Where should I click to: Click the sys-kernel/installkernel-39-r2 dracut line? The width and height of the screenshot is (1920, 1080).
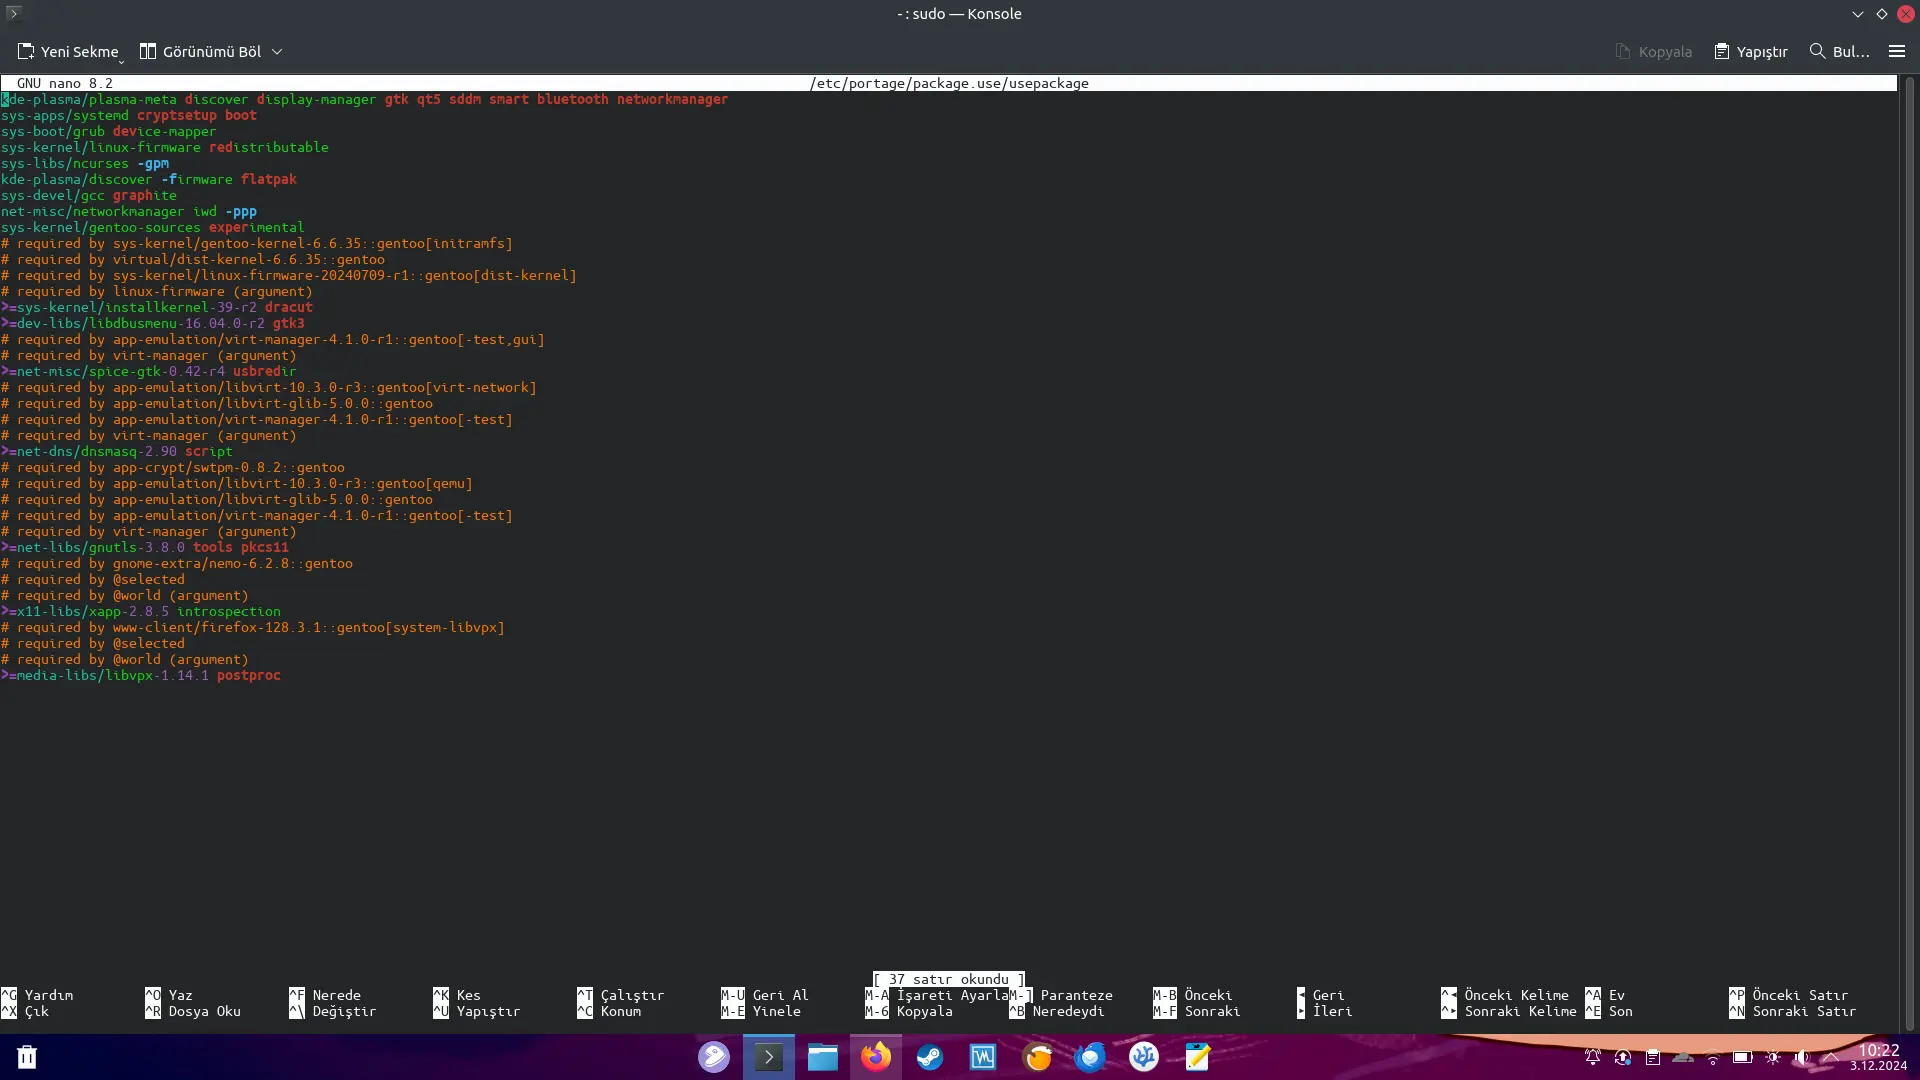tap(157, 307)
